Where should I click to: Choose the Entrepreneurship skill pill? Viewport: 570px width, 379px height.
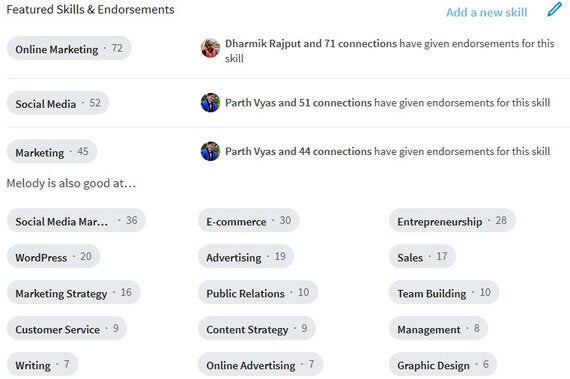click(452, 221)
